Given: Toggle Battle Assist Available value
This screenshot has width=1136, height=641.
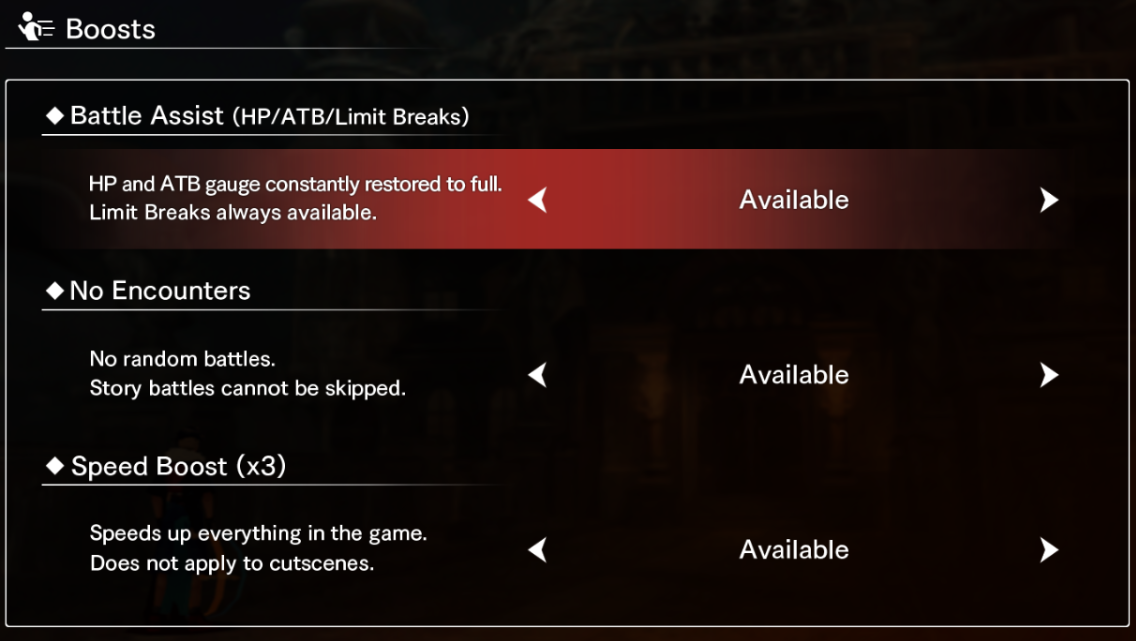Looking at the screenshot, I should (x=793, y=200).
